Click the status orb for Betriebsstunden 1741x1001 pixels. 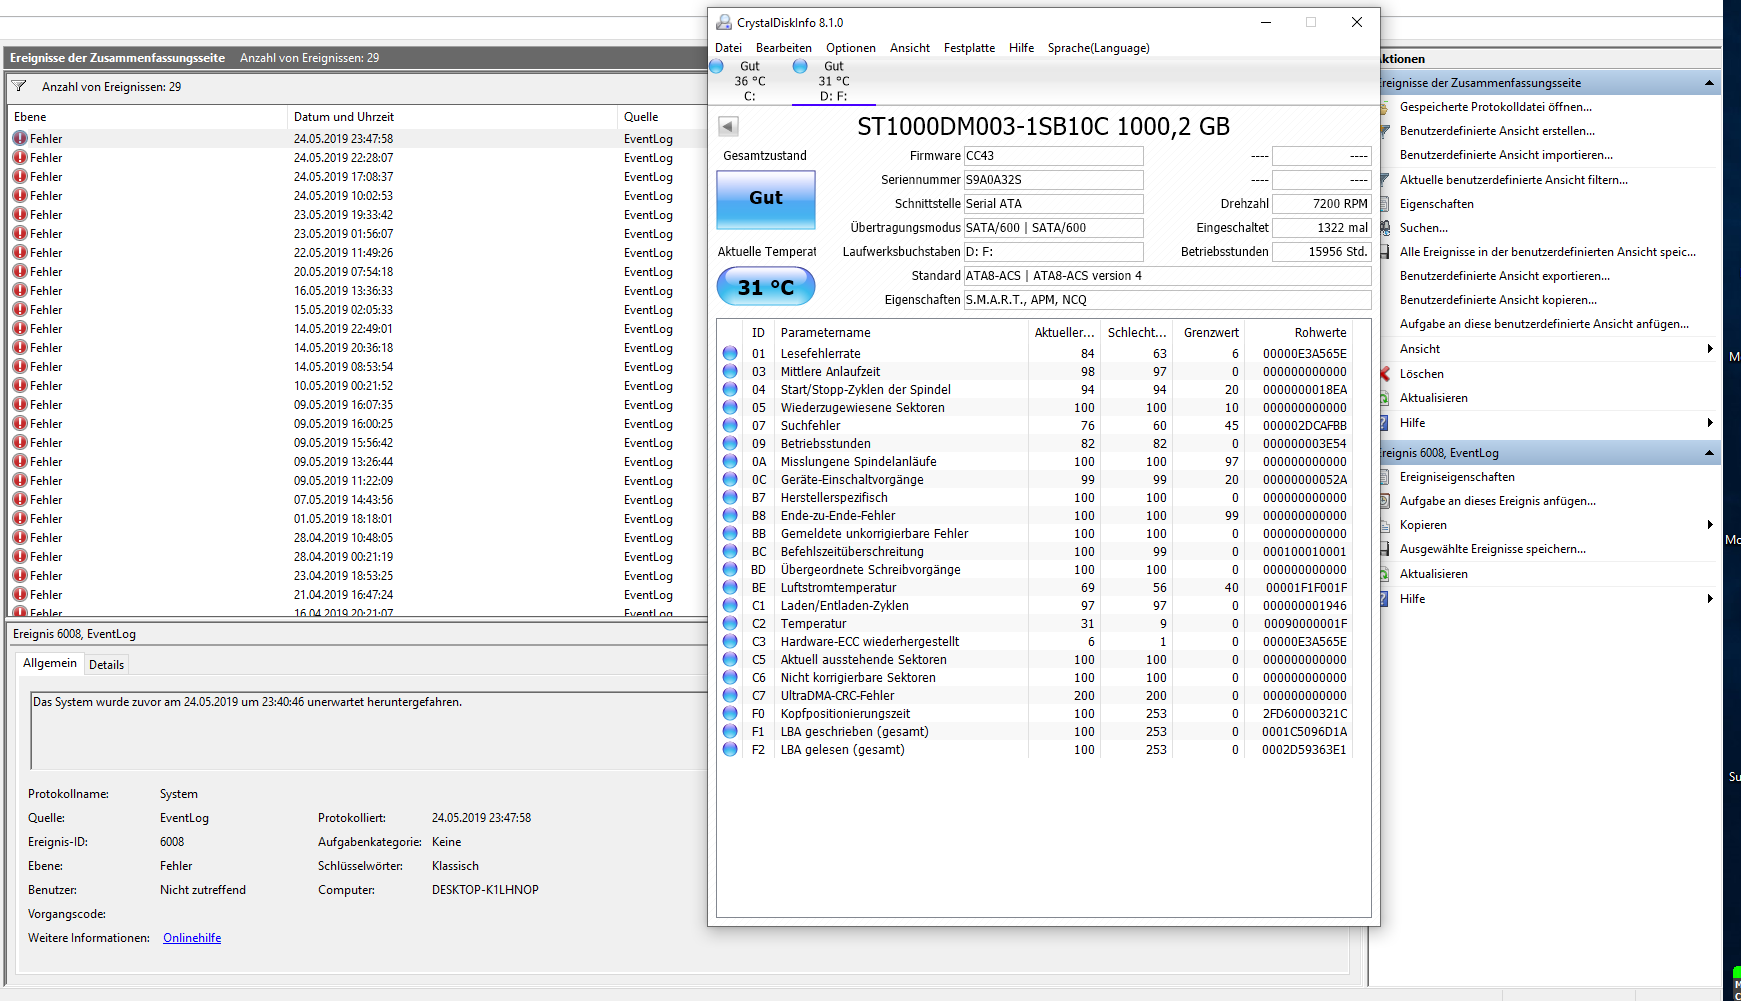tap(730, 444)
